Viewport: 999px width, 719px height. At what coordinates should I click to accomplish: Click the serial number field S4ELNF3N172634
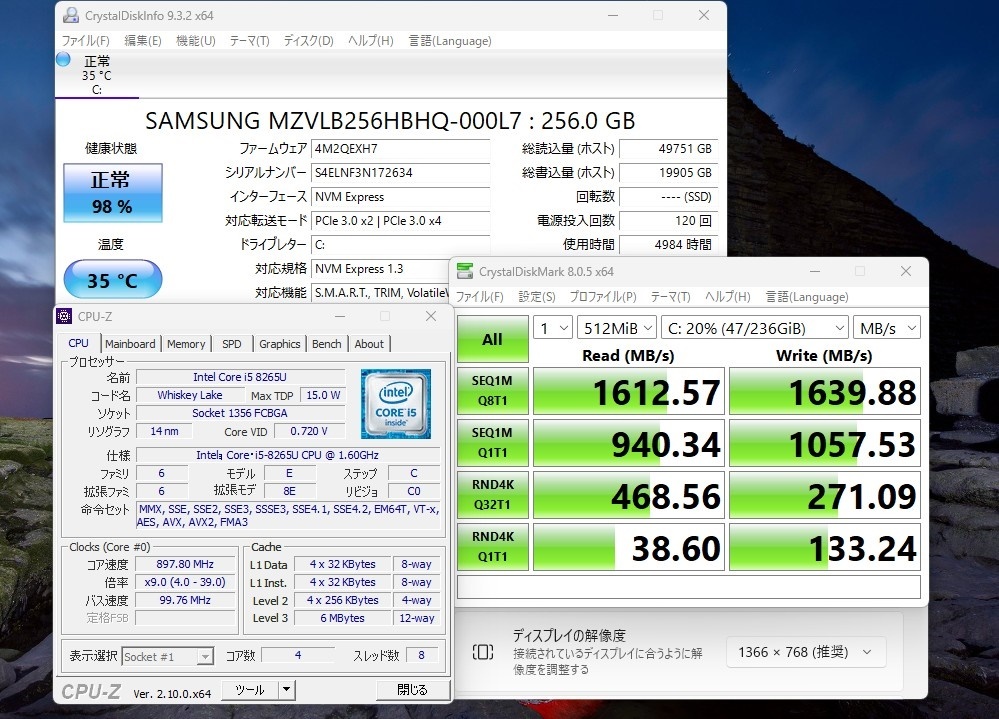click(x=400, y=173)
